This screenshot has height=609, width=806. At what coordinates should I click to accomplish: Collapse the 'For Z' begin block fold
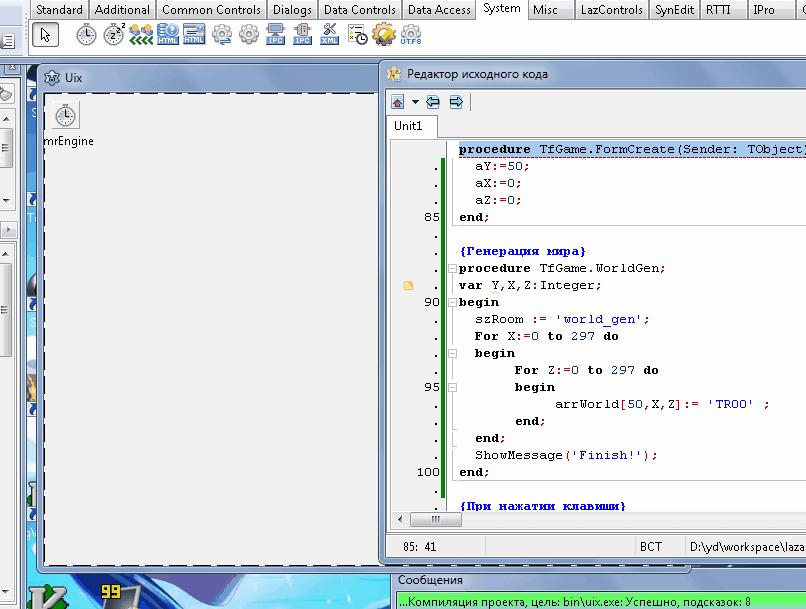tap(452, 387)
